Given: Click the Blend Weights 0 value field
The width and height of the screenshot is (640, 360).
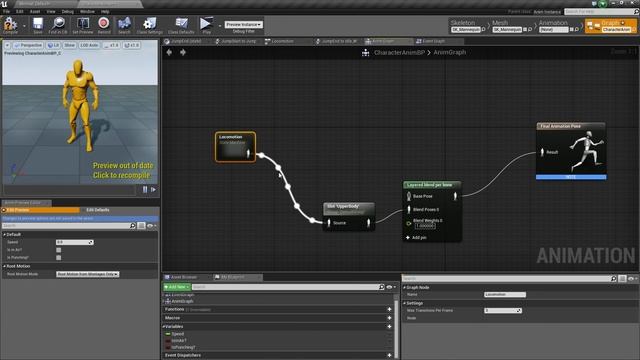Looking at the screenshot, I should click(x=425, y=226).
